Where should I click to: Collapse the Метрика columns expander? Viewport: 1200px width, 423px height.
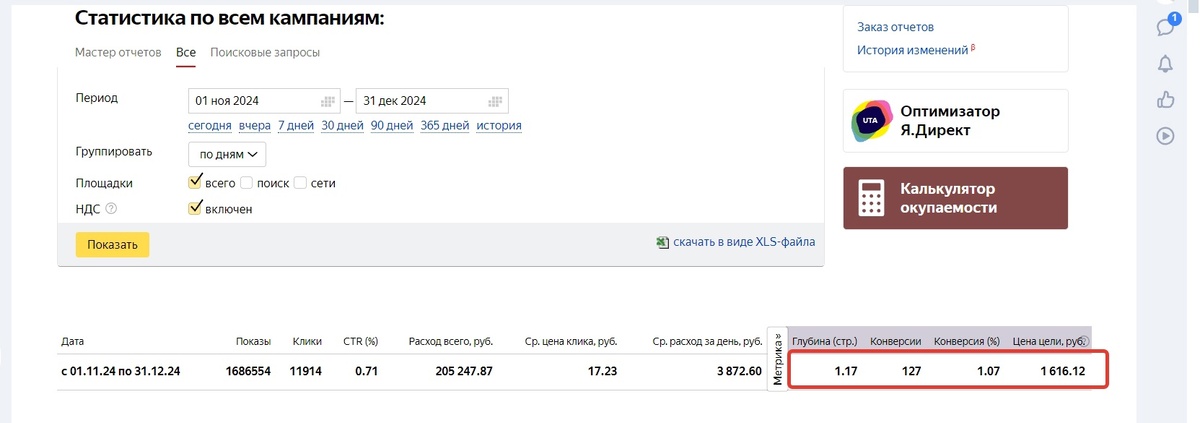(x=778, y=357)
